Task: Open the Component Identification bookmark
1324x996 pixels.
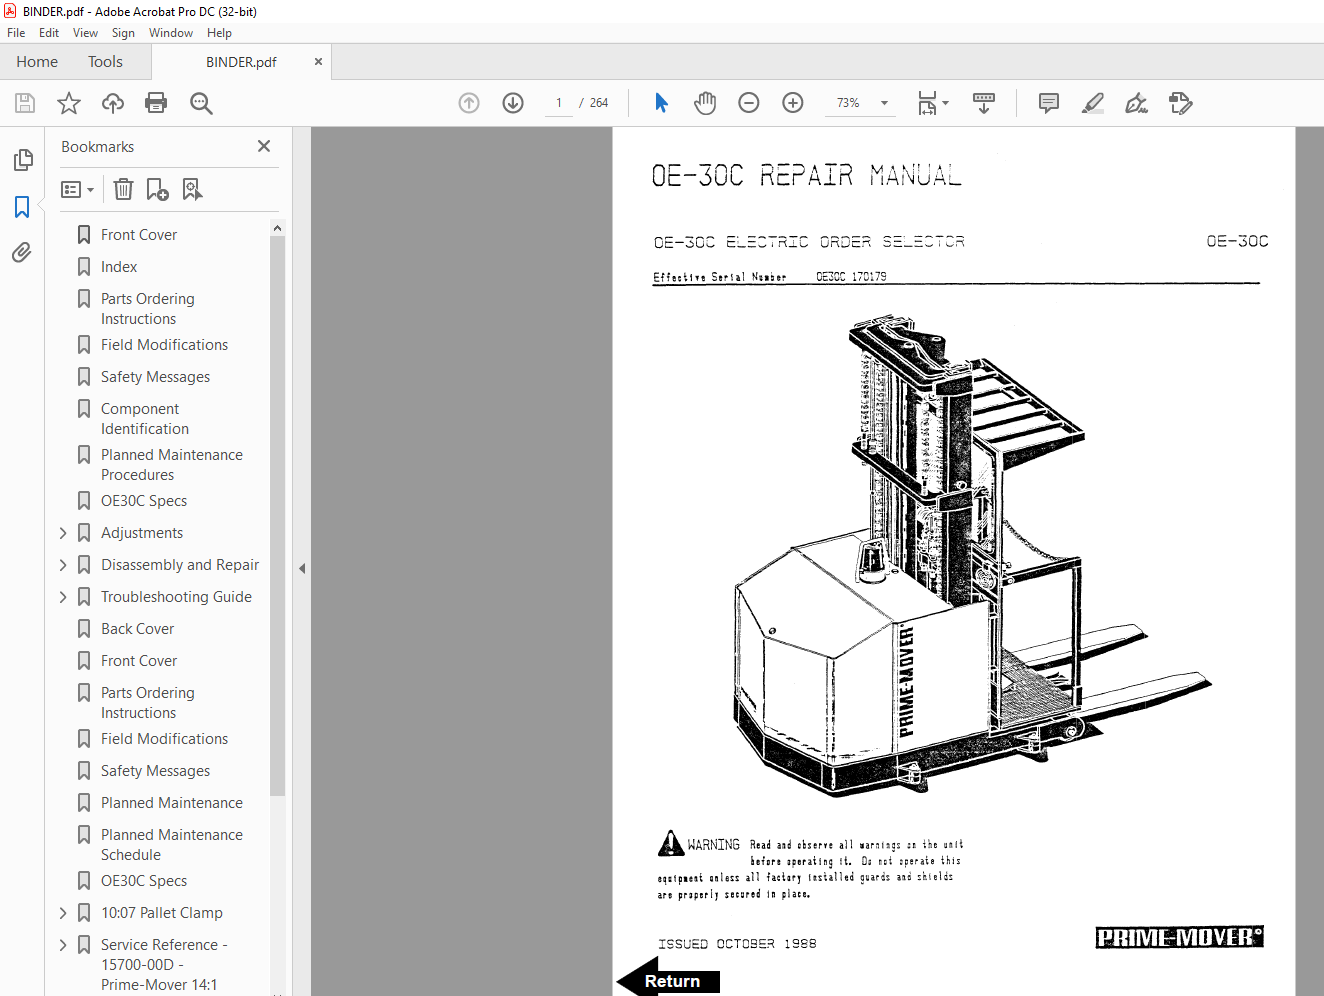Action: click(x=145, y=419)
